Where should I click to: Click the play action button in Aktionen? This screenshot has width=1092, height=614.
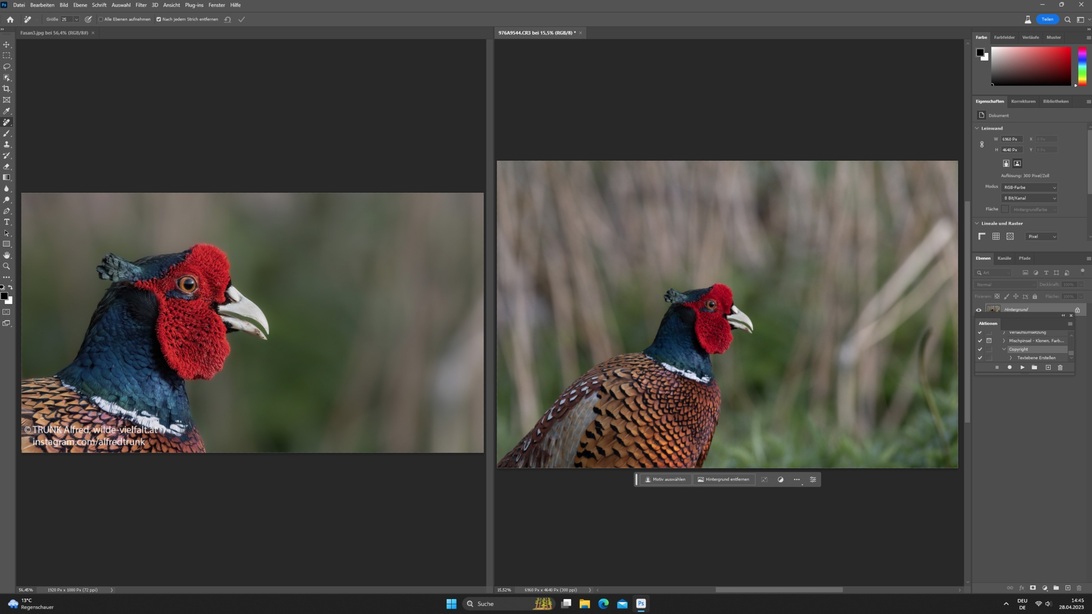click(x=1022, y=368)
